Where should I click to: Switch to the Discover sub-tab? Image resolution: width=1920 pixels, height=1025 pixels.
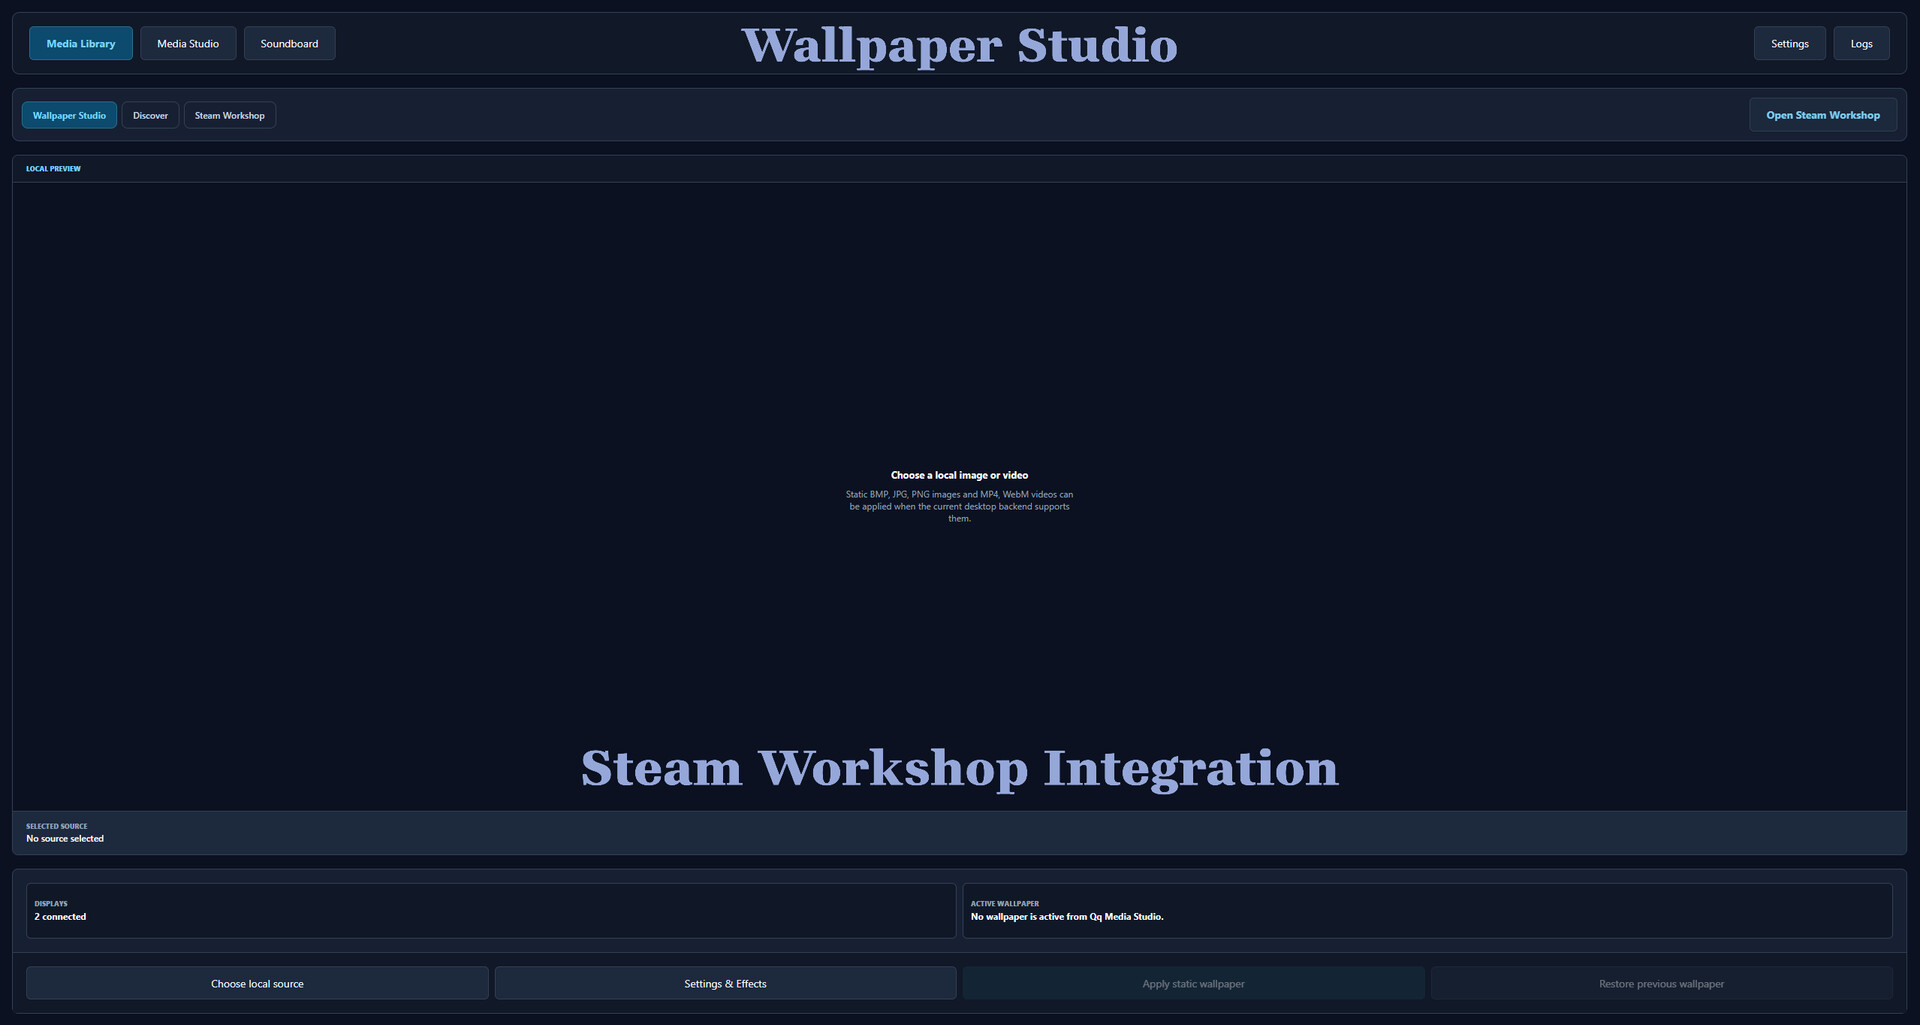tap(151, 116)
